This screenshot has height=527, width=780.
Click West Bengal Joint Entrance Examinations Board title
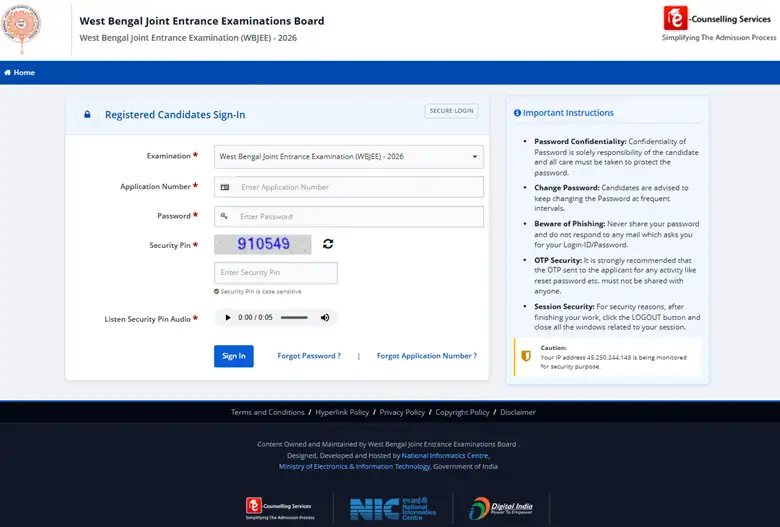[x=202, y=21]
